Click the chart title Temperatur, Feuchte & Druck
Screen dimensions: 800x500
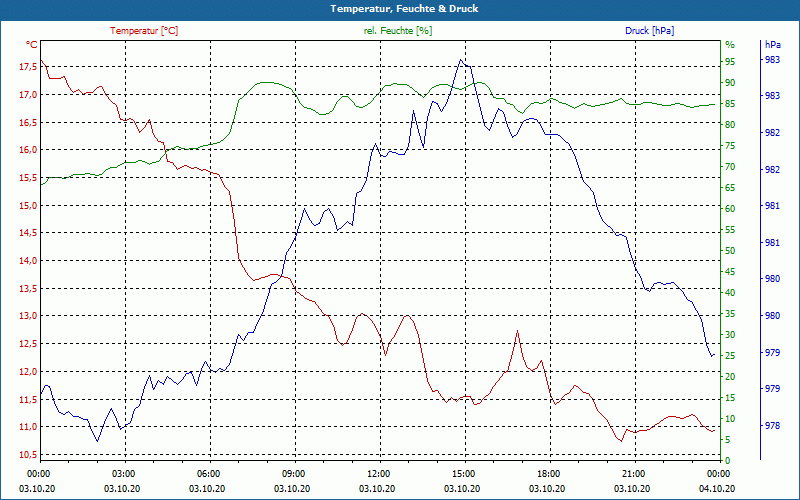point(404,9)
